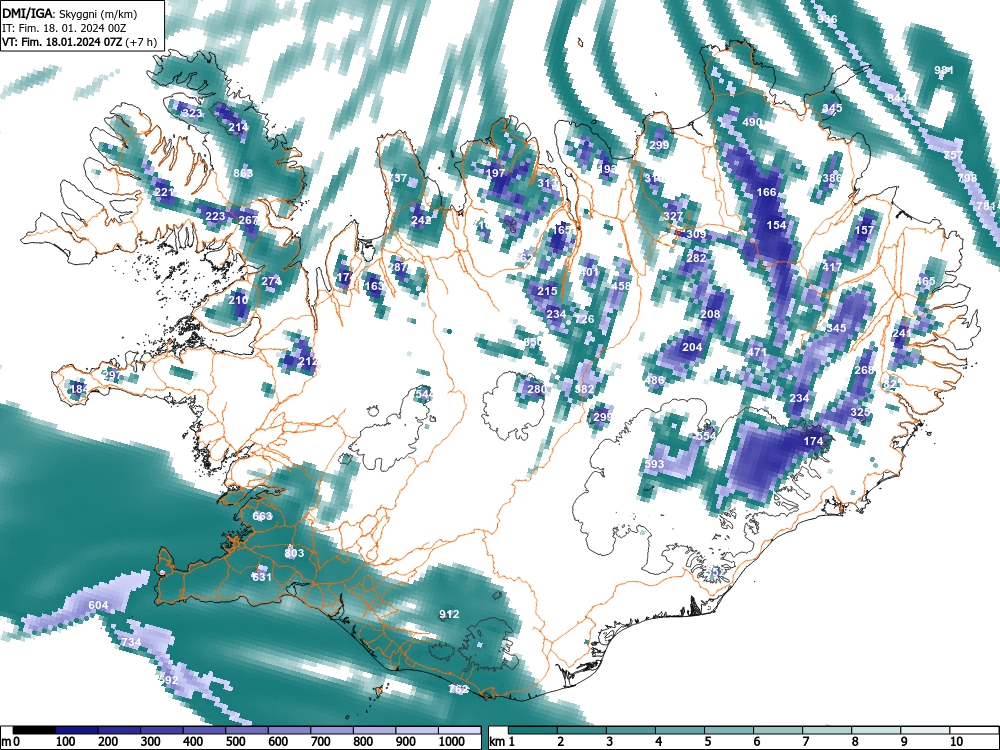Click the 6 label on the km legend
This screenshot has width=1000, height=750.
756,742
